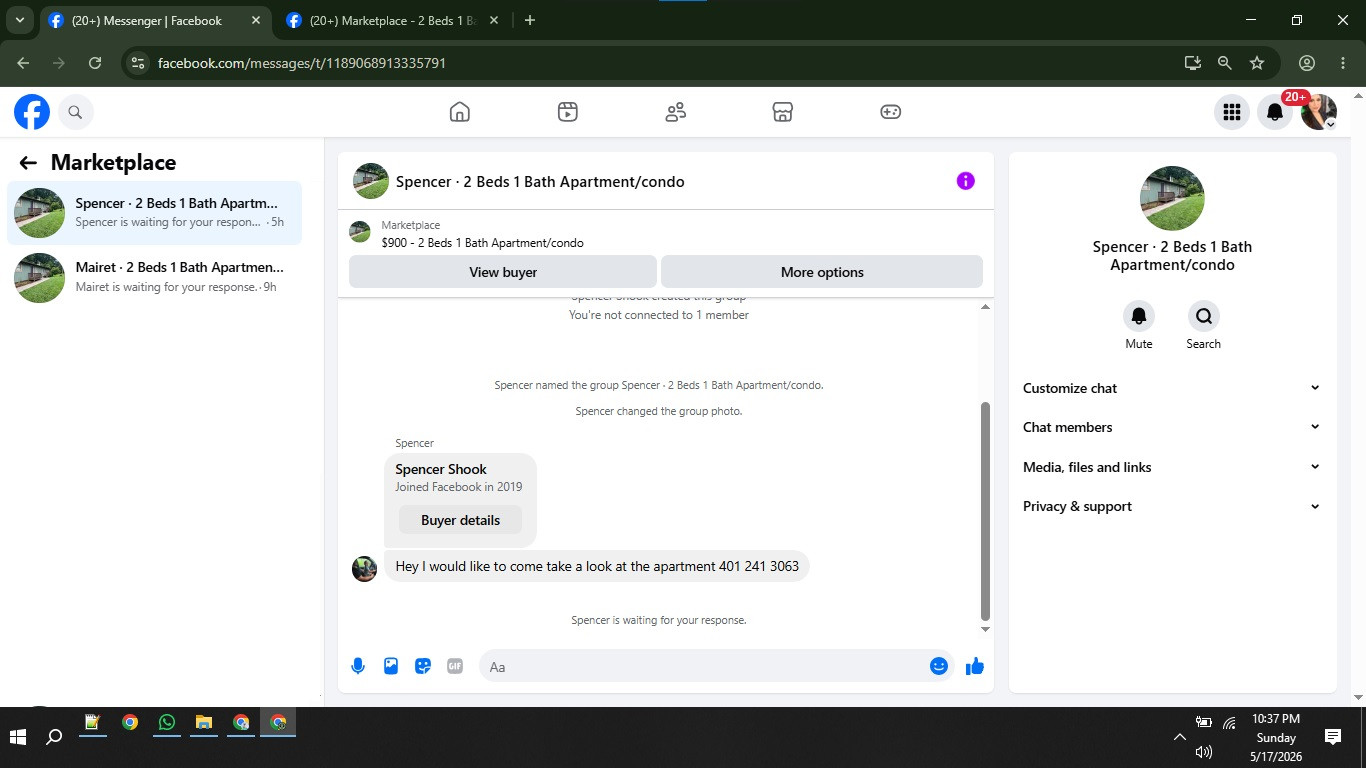Click the More options button
Screen dimensions: 1366x768
822,272
